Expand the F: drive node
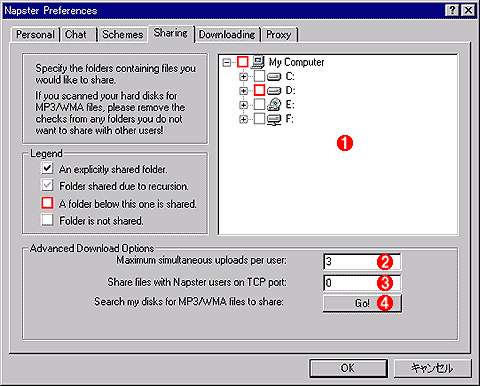480x386 pixels. tap(243, 119)
